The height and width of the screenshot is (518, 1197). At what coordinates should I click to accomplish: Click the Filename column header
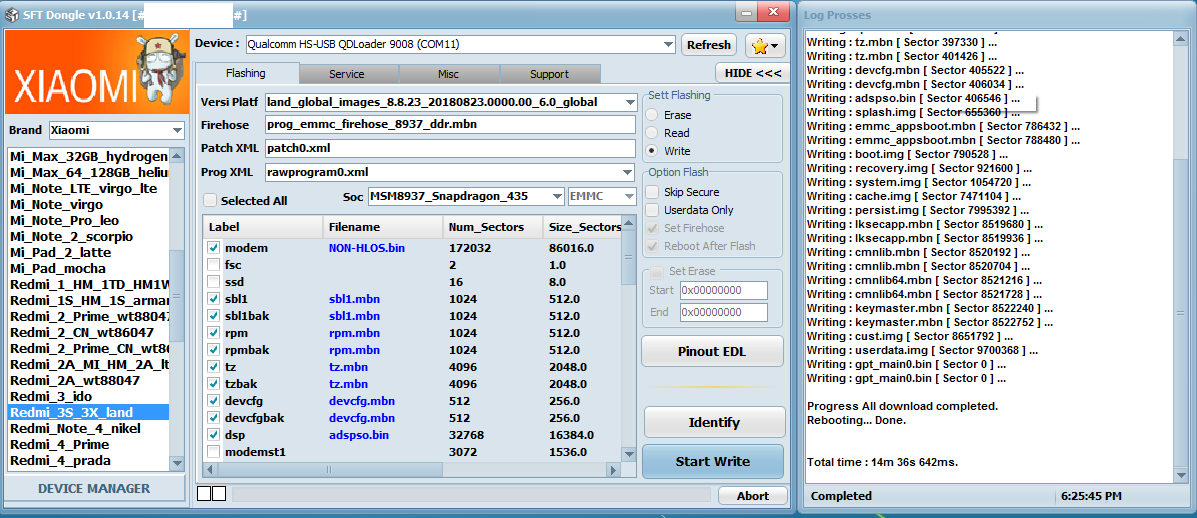click(x=383, y=227)
